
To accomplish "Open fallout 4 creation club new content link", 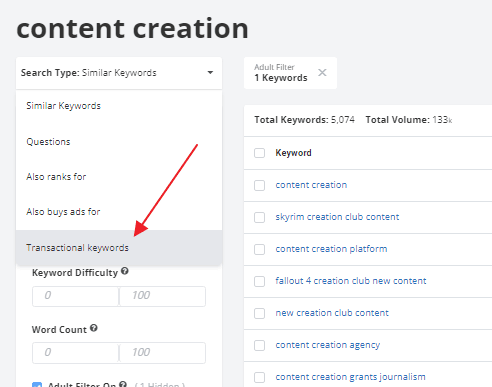I will [351, 281].
